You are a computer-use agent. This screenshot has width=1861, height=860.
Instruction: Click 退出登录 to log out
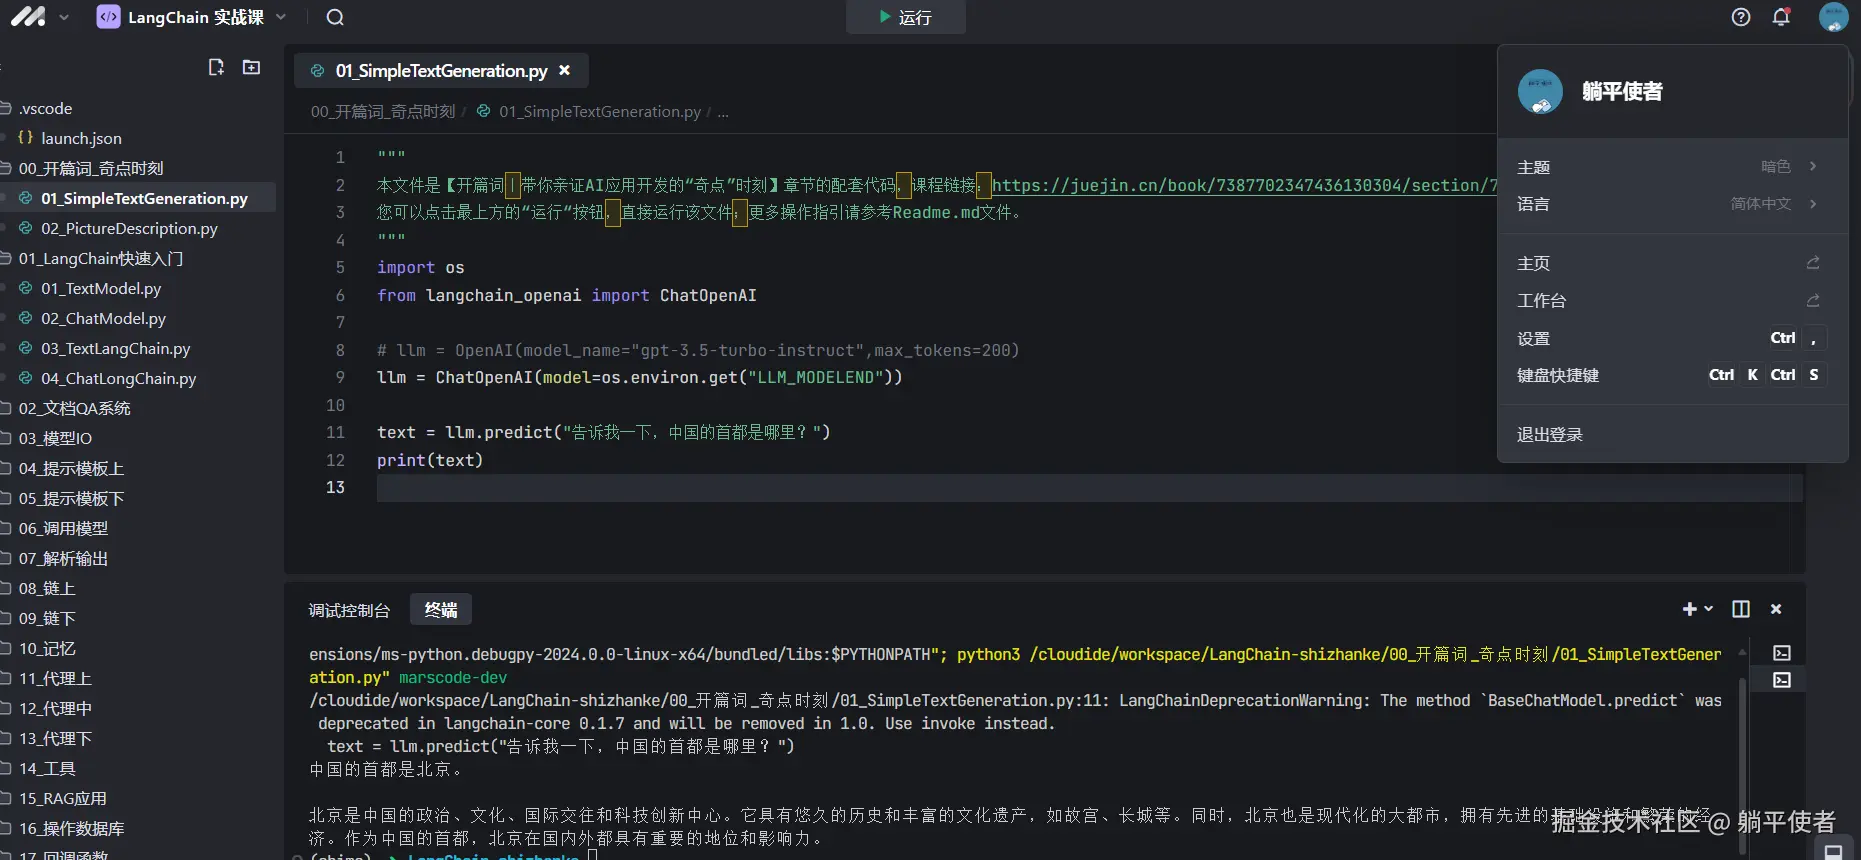point(1550,435)
